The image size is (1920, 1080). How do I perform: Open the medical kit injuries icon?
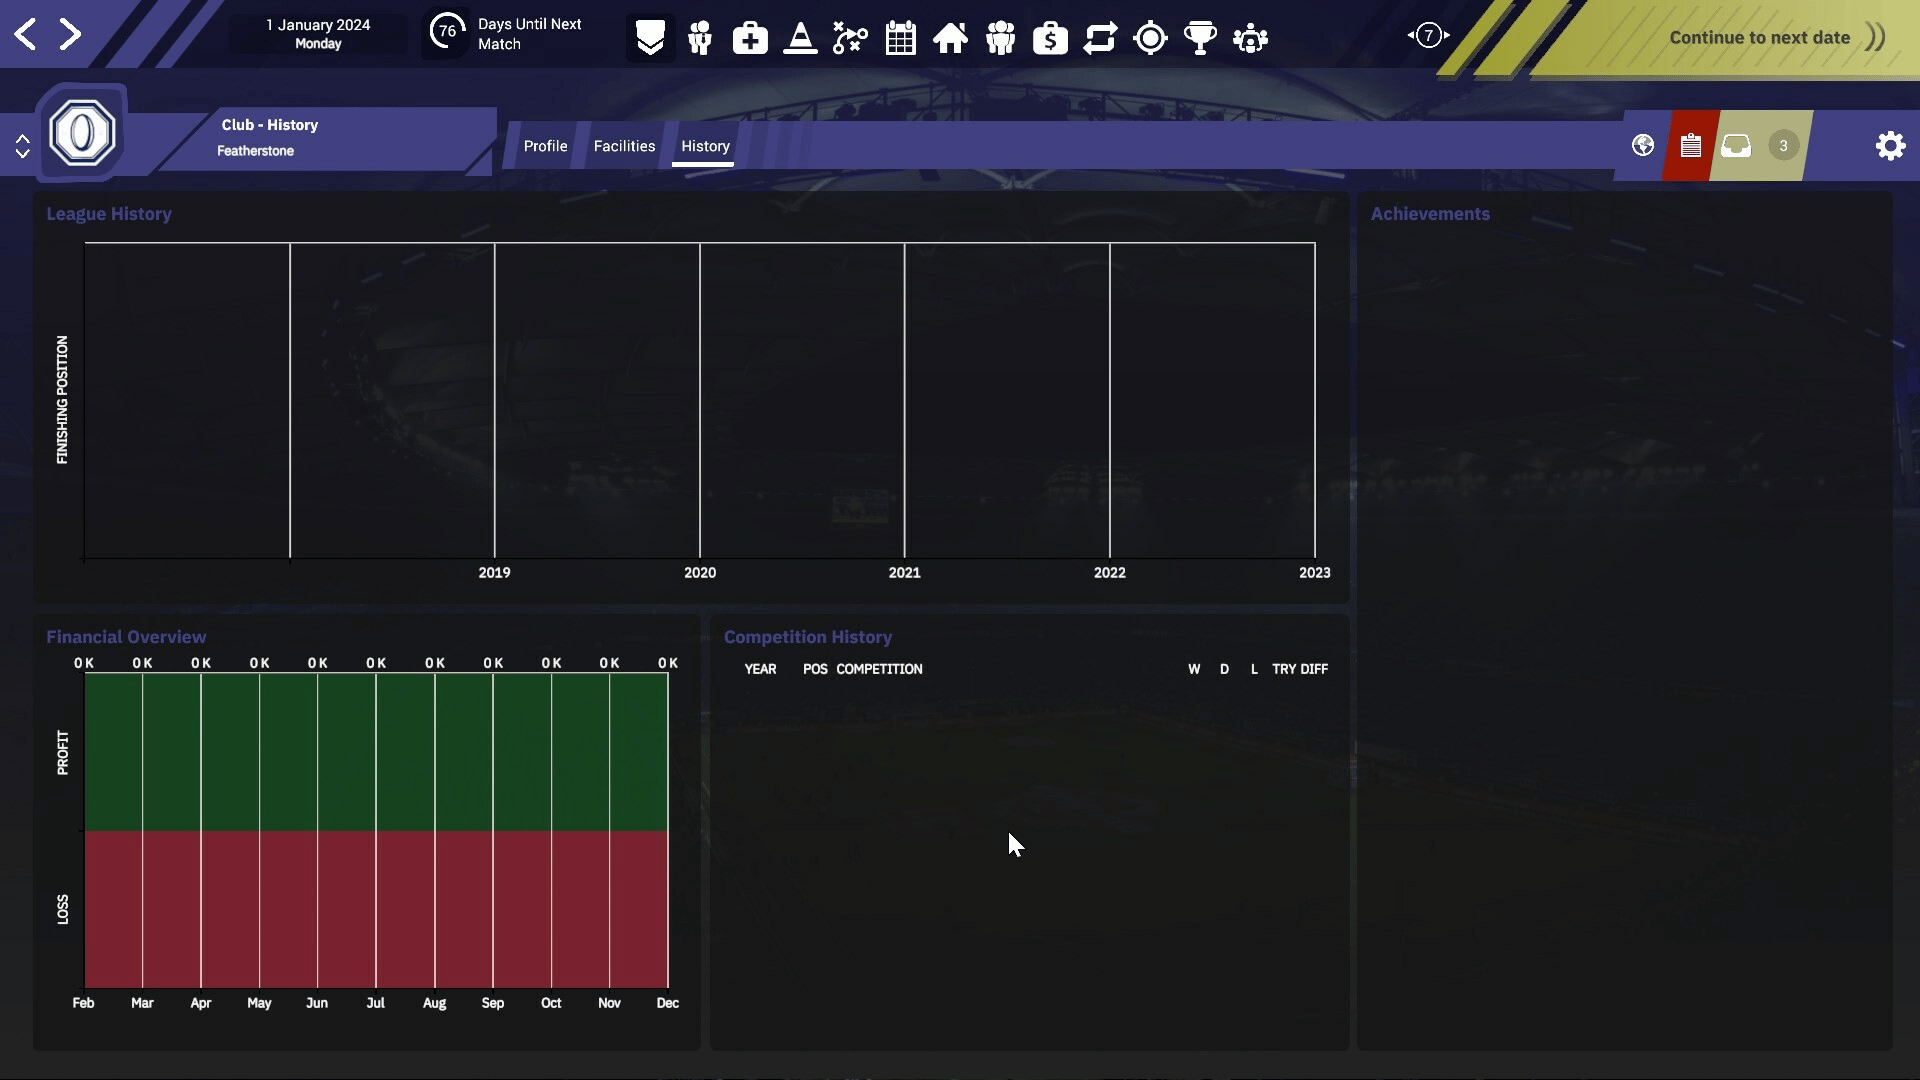(x=750, y=39)
